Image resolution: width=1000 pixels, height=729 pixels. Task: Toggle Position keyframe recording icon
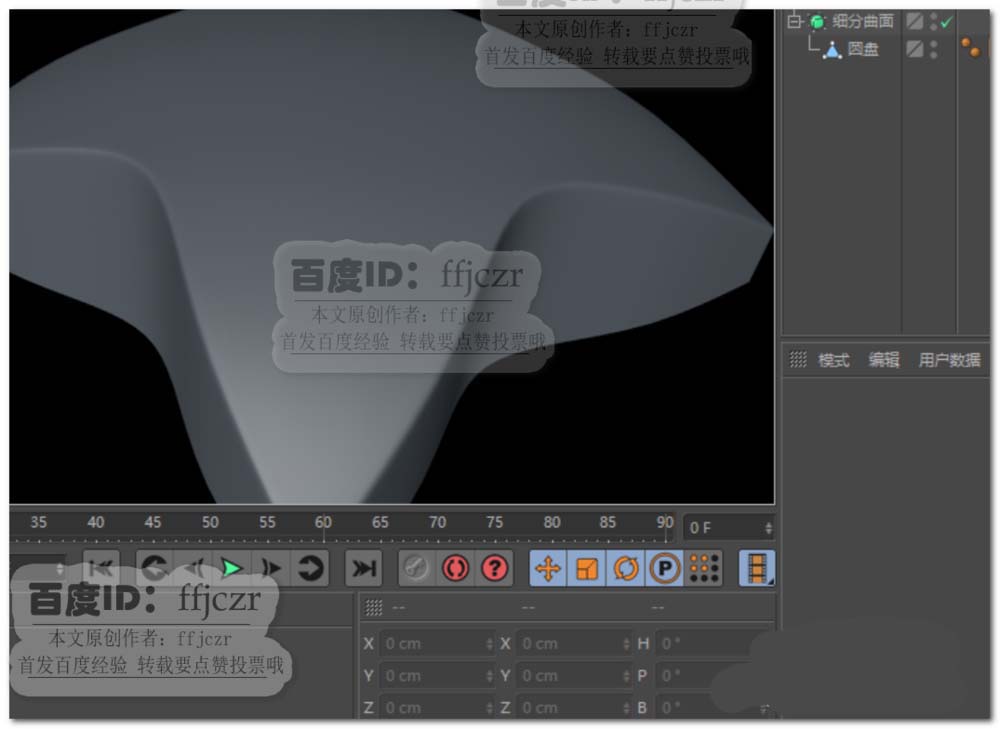(548, 568)
